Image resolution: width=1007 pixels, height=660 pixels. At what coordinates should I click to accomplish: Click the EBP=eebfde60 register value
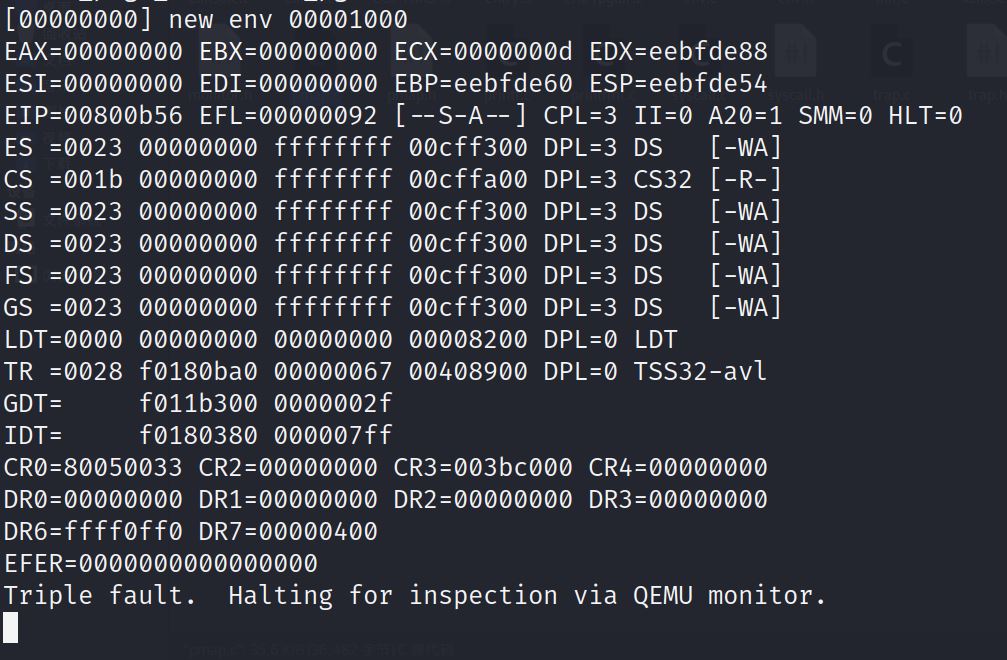coord(483,84)
